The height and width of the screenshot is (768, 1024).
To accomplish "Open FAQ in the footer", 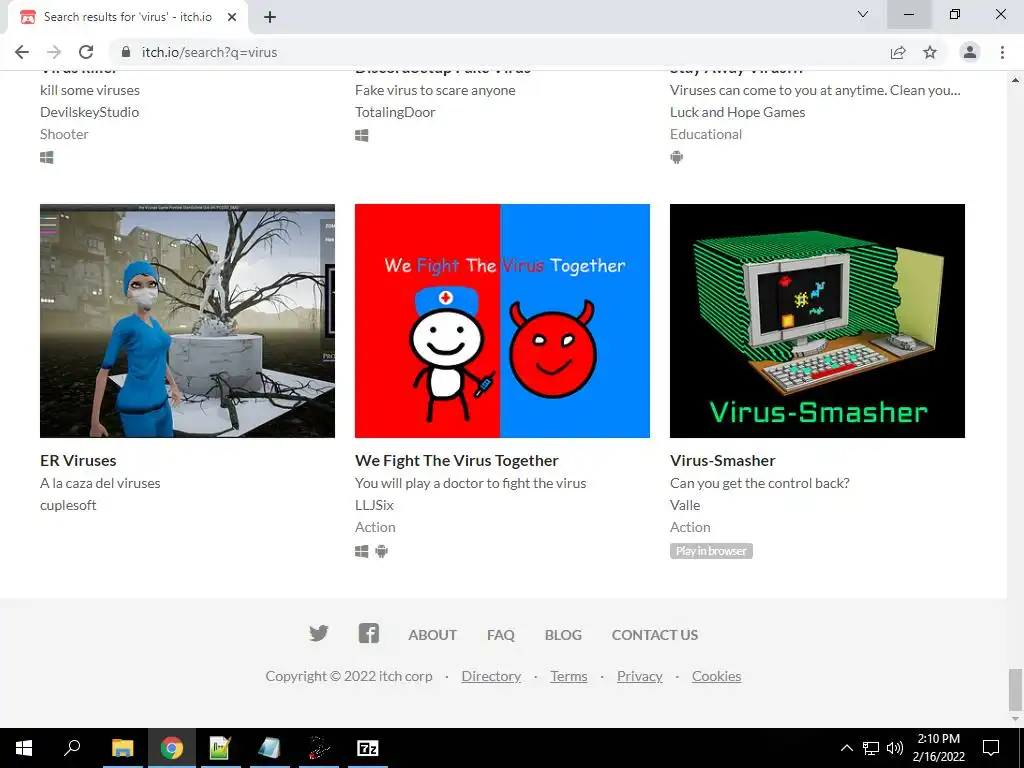I will point(501,635).
